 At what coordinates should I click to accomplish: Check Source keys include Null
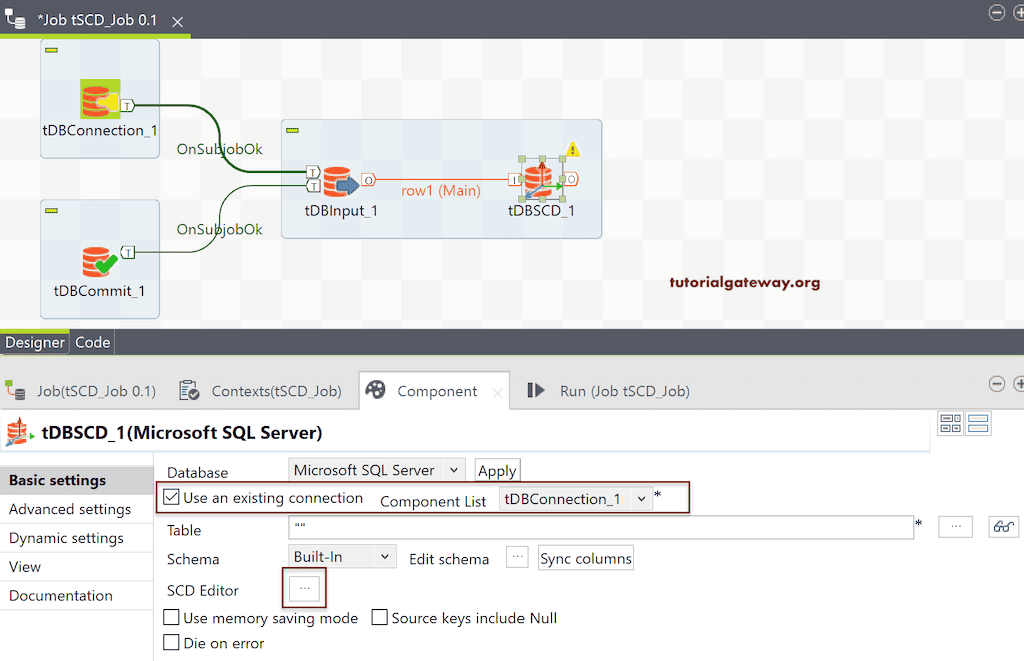click(x=379, y=618)
